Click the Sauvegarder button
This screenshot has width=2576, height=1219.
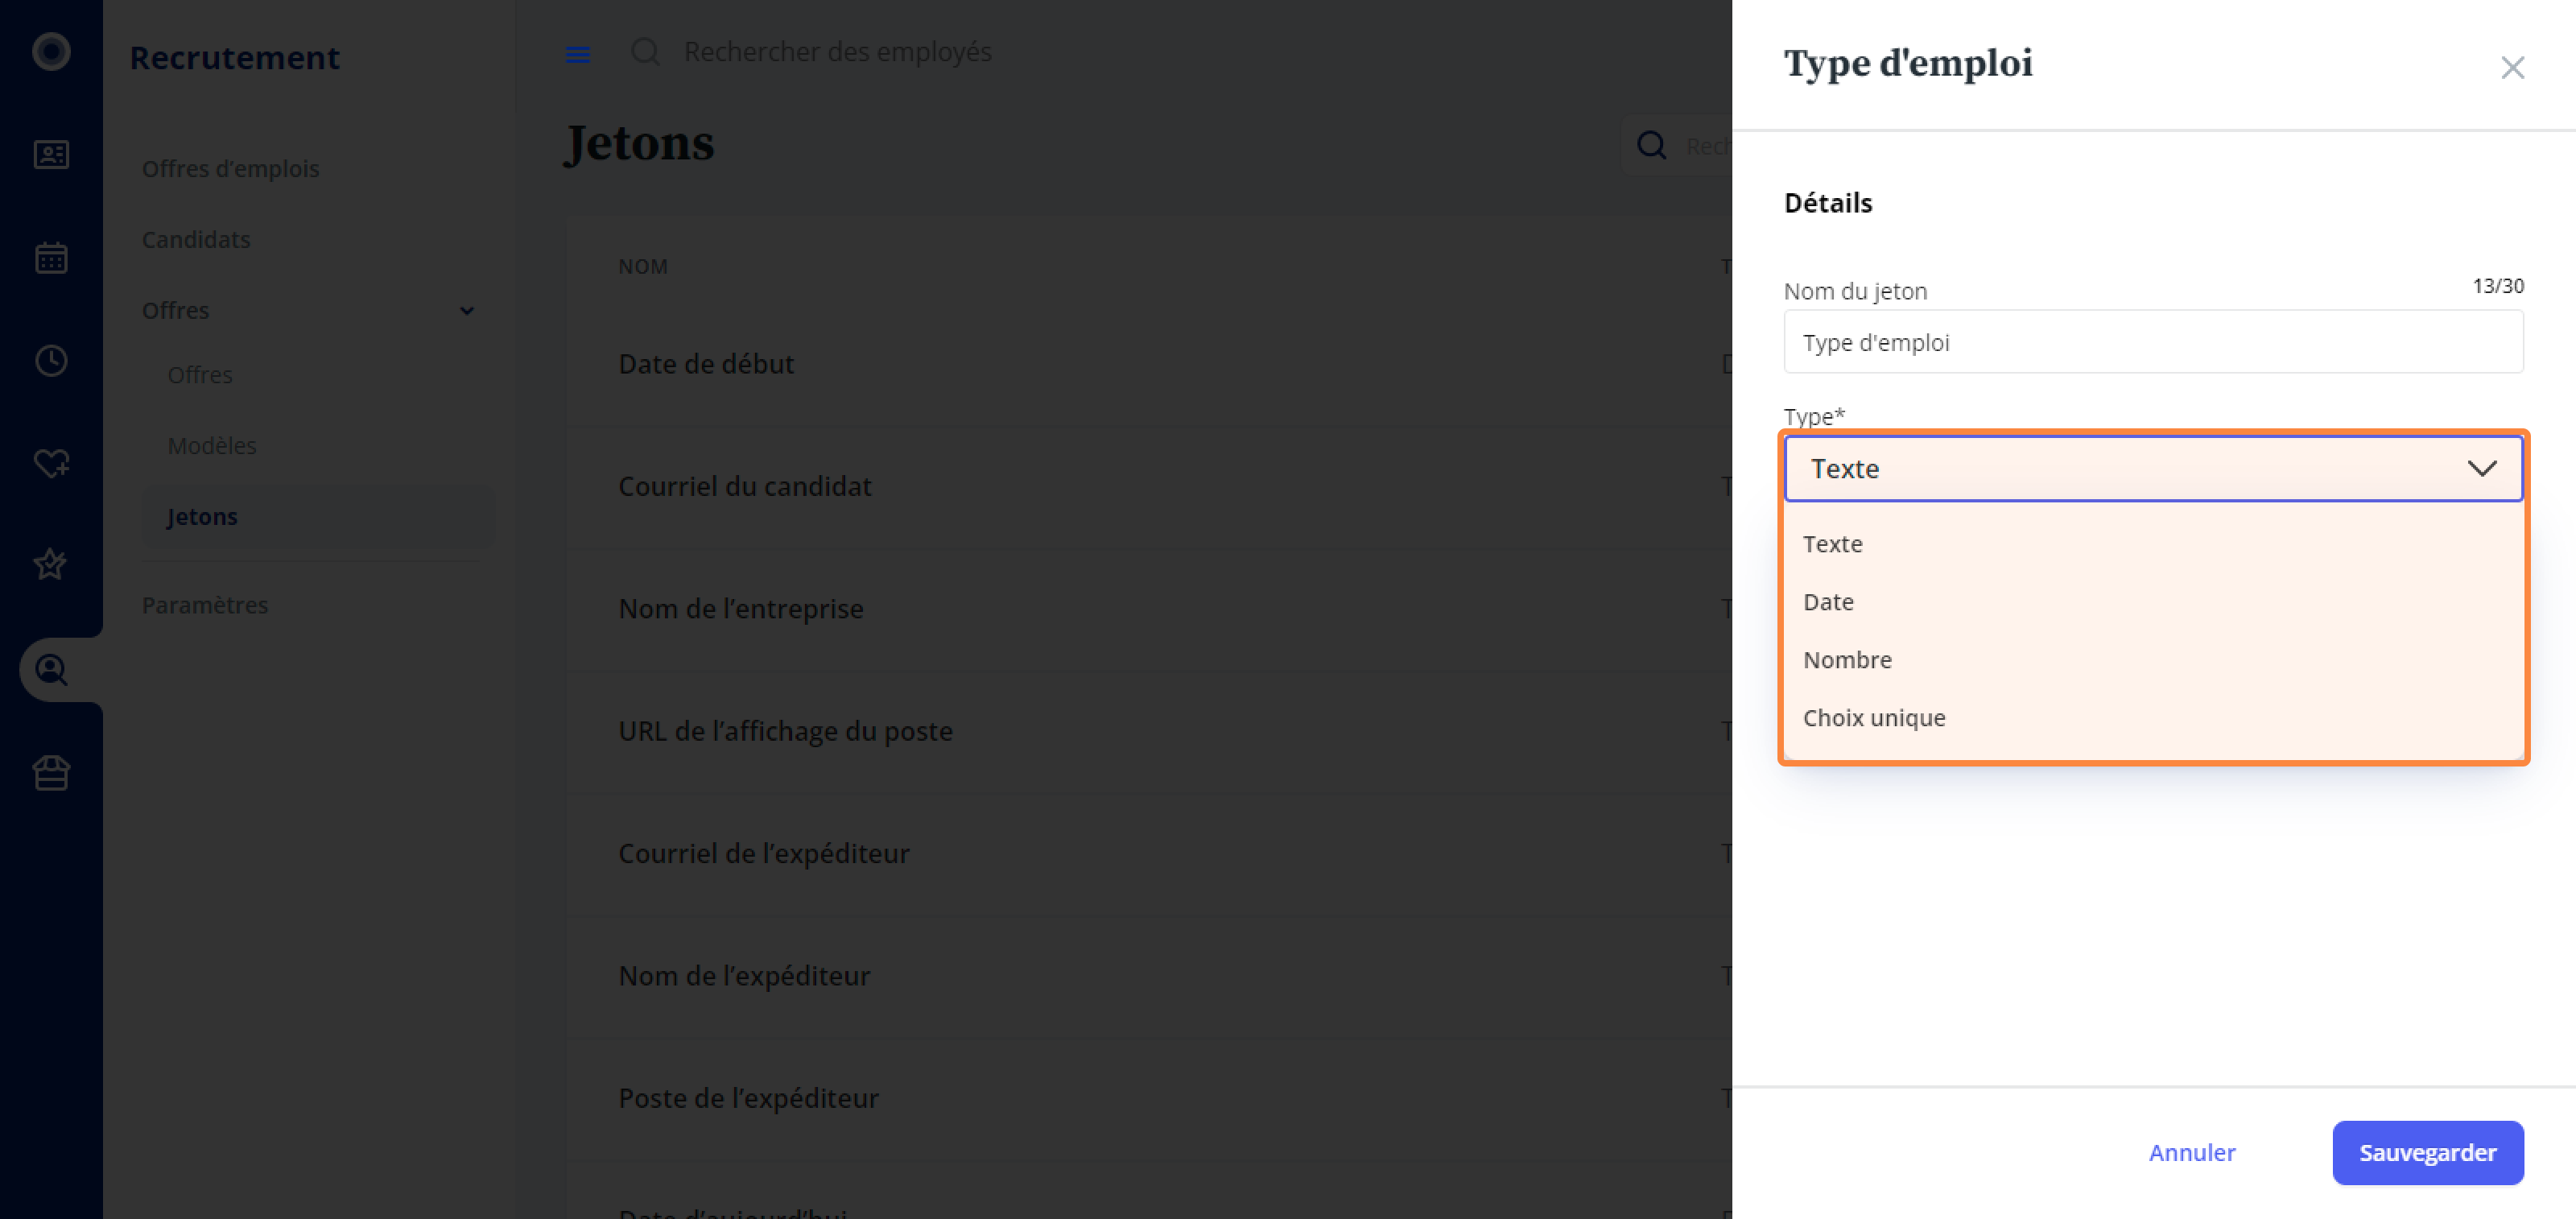click(x=2427, y=1152)
